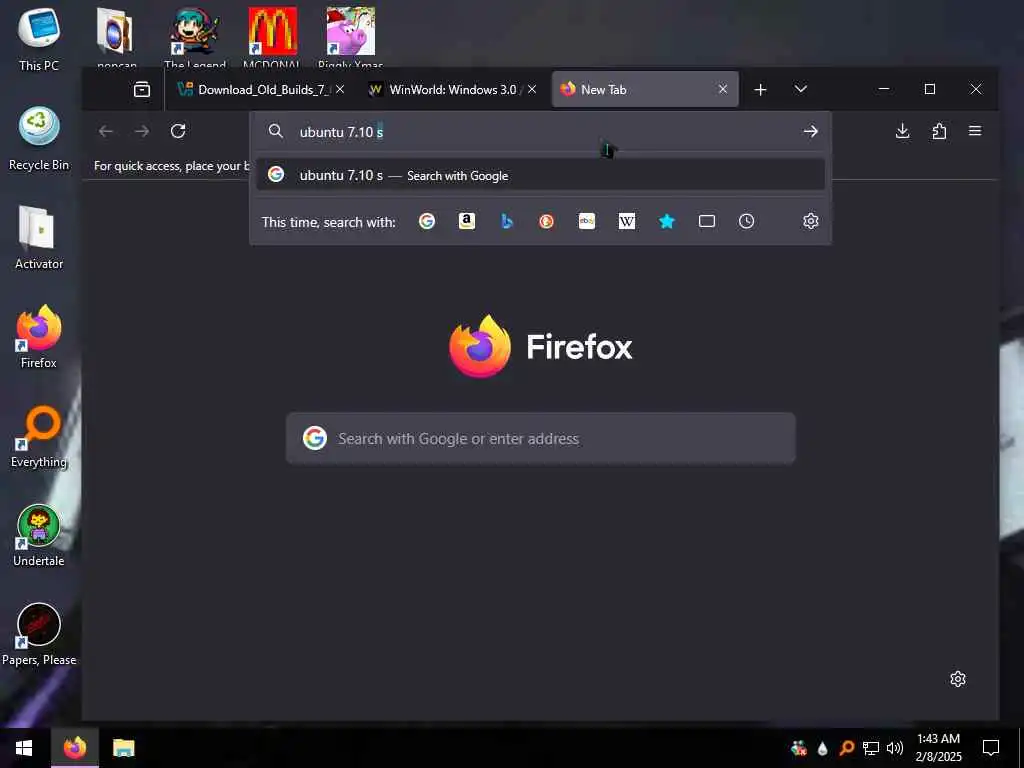1024x768 pixels.
Task: Open Activator desktop icon
Action: pos(39,238)
